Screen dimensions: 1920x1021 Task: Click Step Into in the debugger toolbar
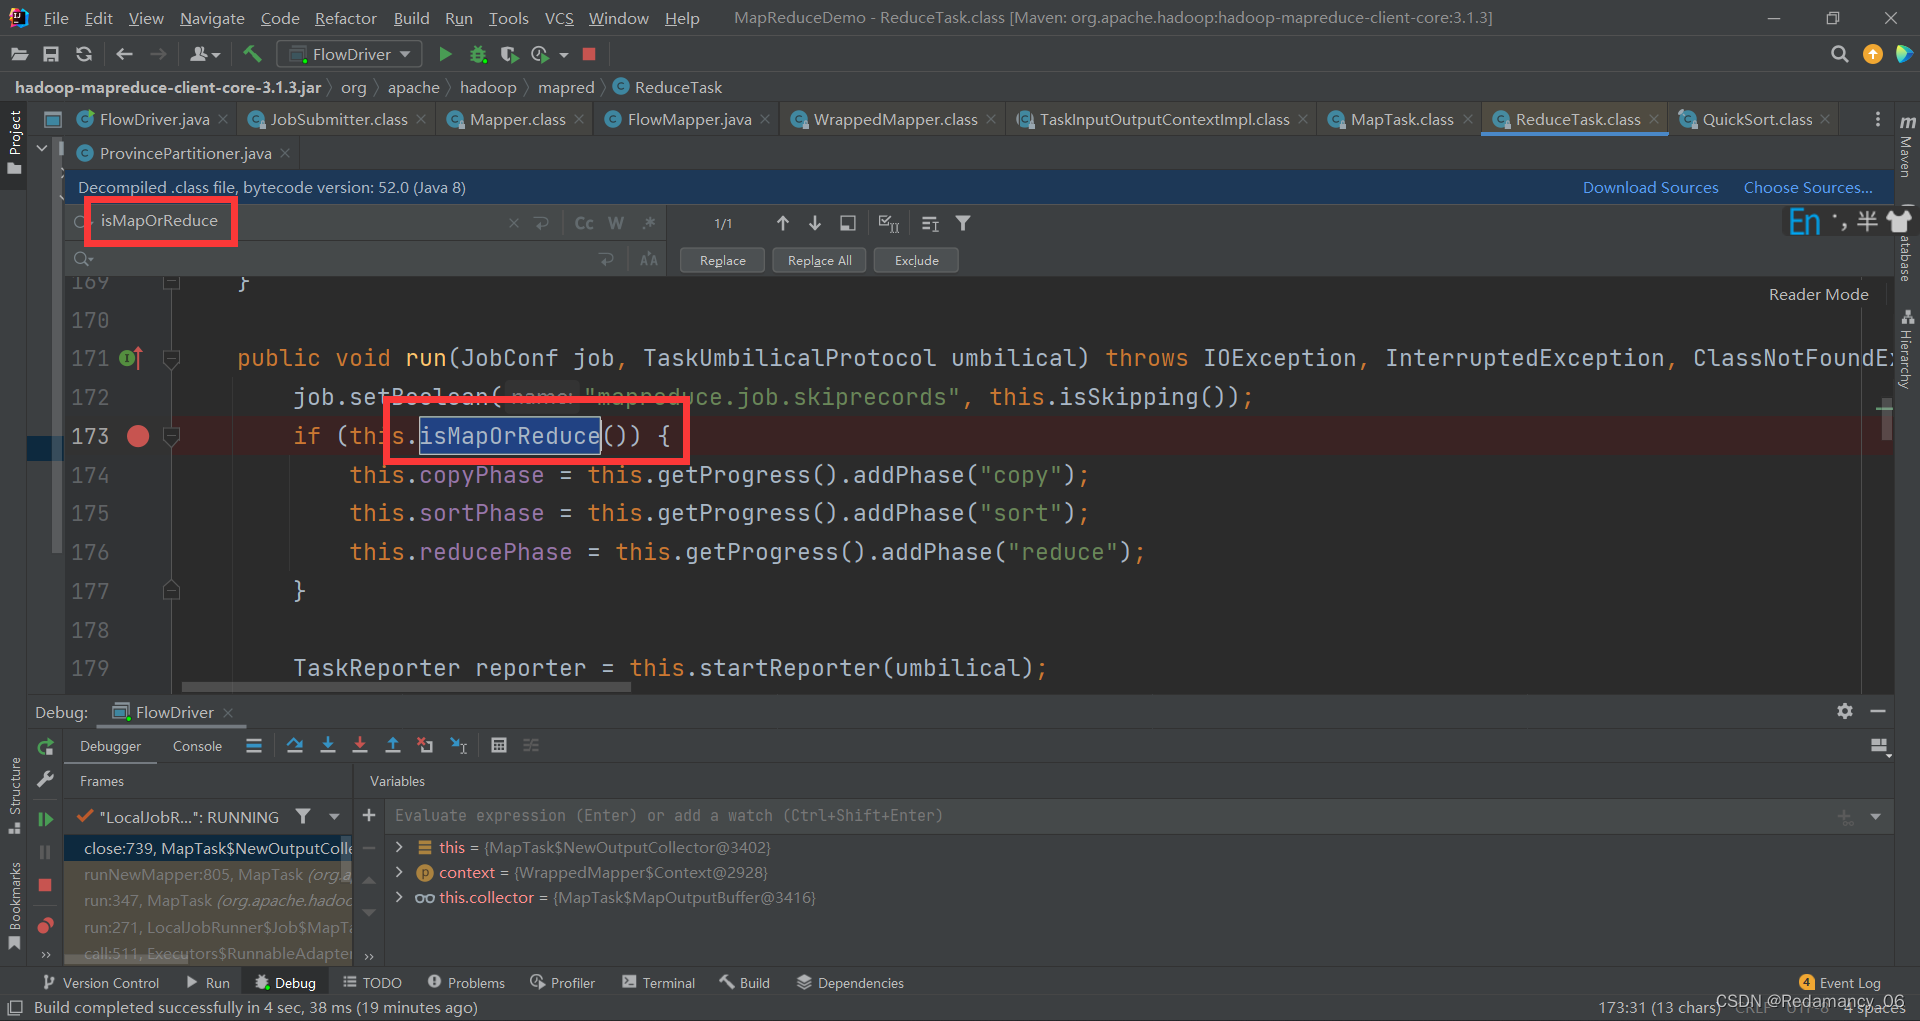327,745
